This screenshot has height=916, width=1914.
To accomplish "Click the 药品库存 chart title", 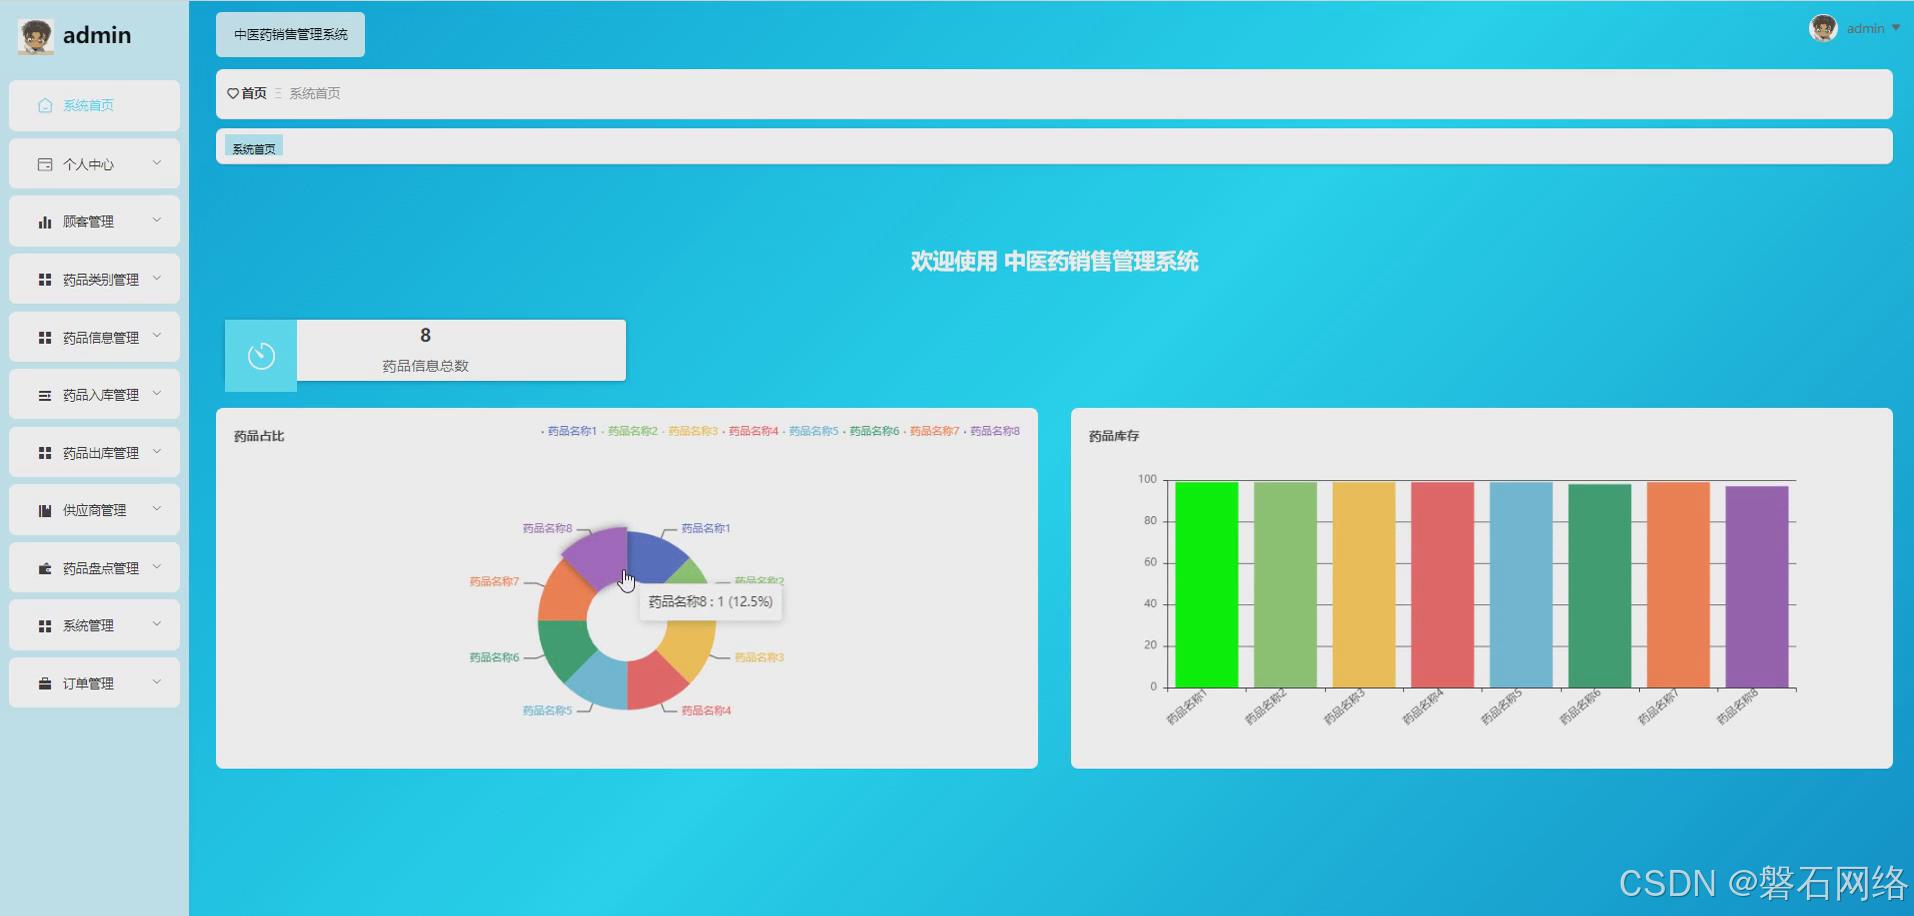I will (1114, 436).
